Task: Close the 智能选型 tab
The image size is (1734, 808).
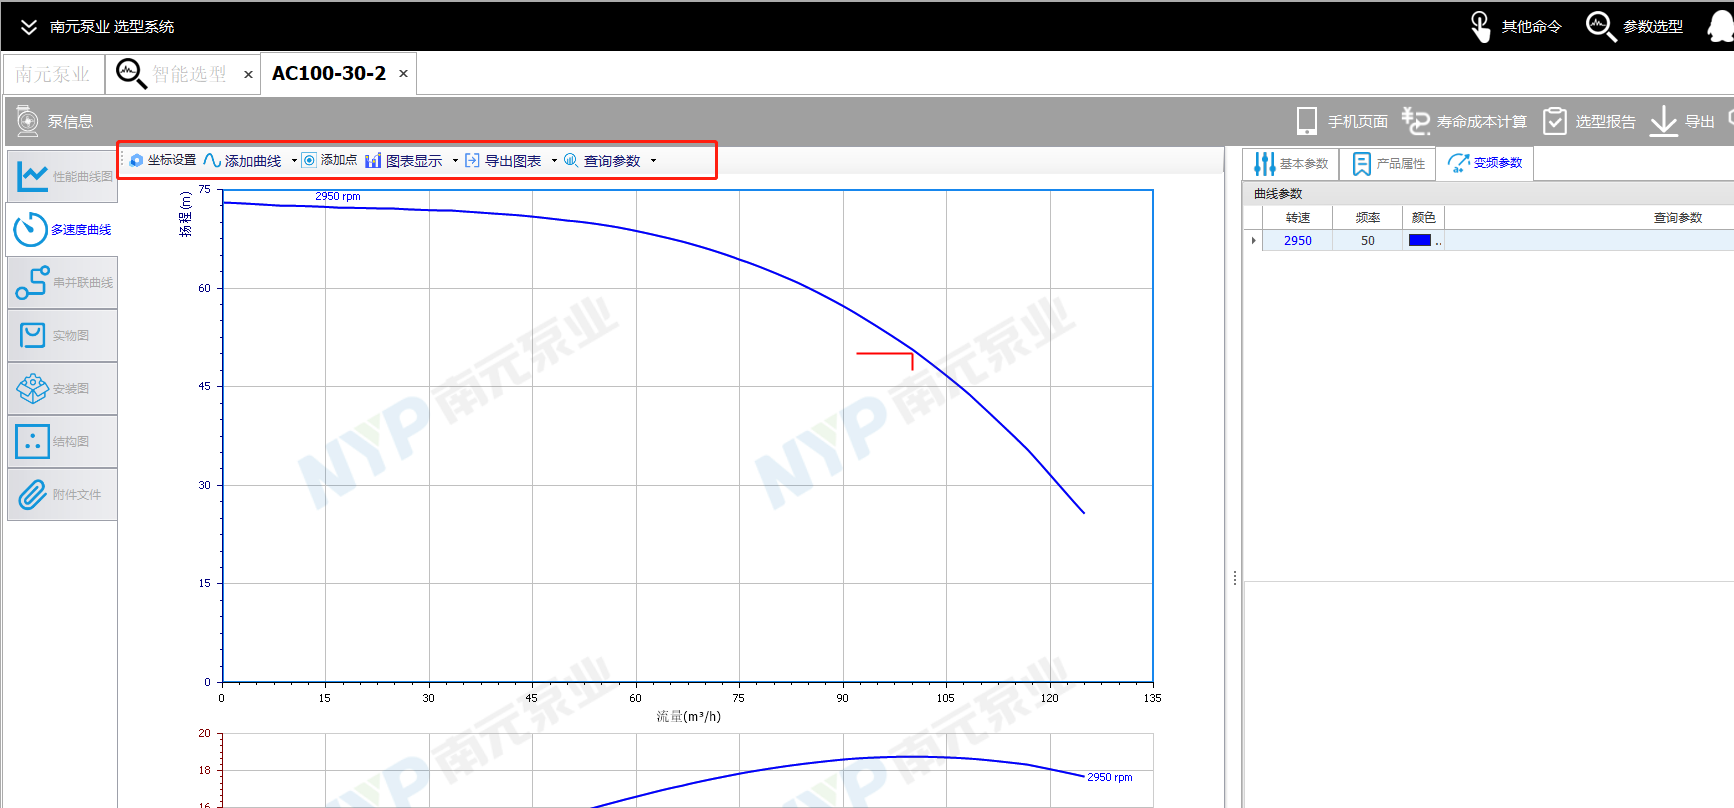Action: coord(248,74)
